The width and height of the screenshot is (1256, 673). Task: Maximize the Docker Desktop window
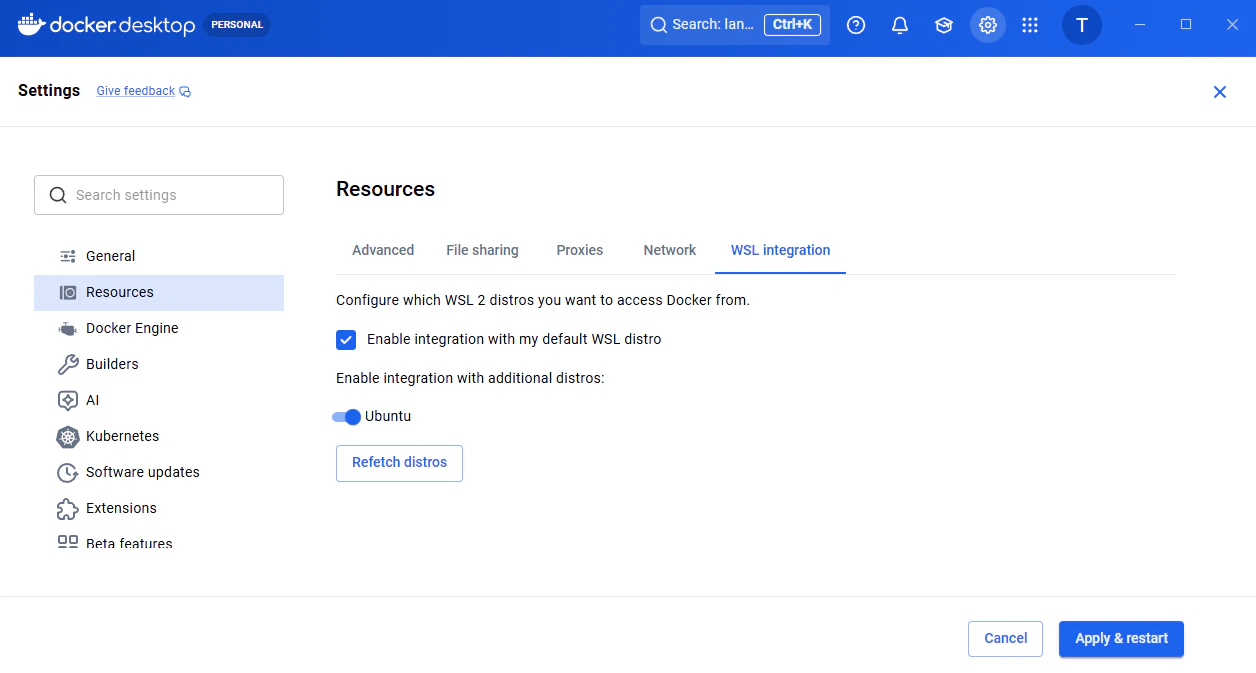point(1186,25)
